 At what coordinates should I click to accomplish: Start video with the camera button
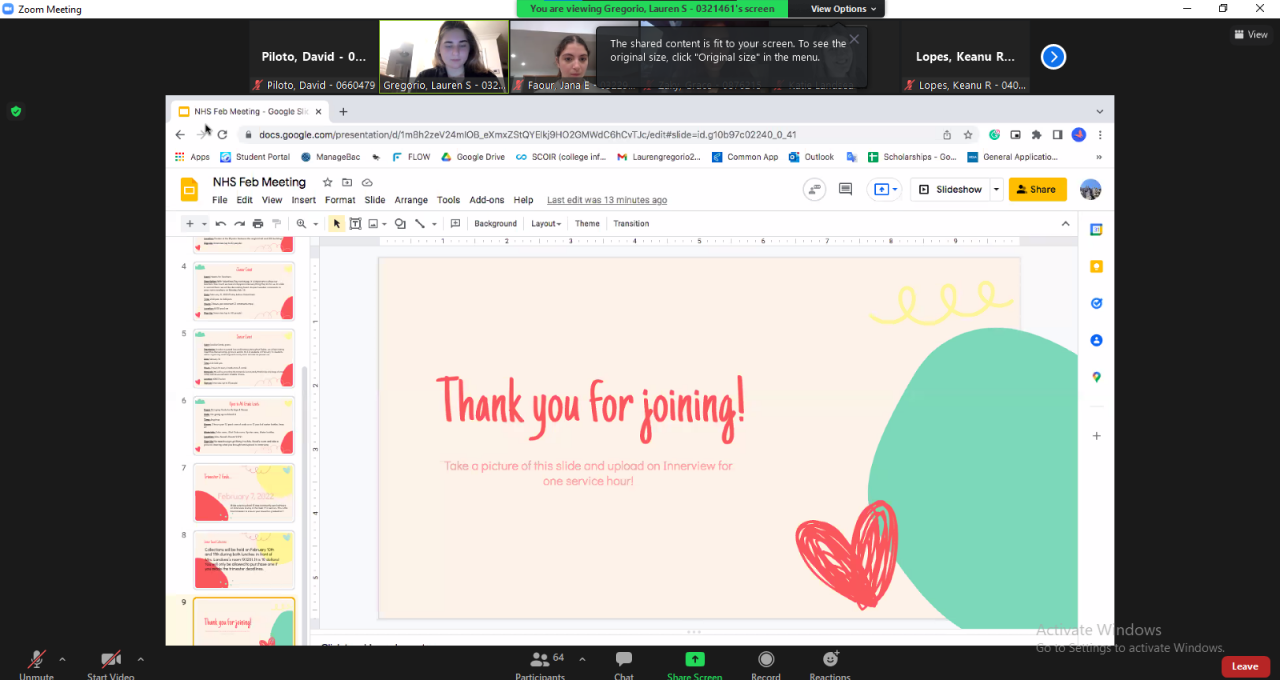click(111, 660)
